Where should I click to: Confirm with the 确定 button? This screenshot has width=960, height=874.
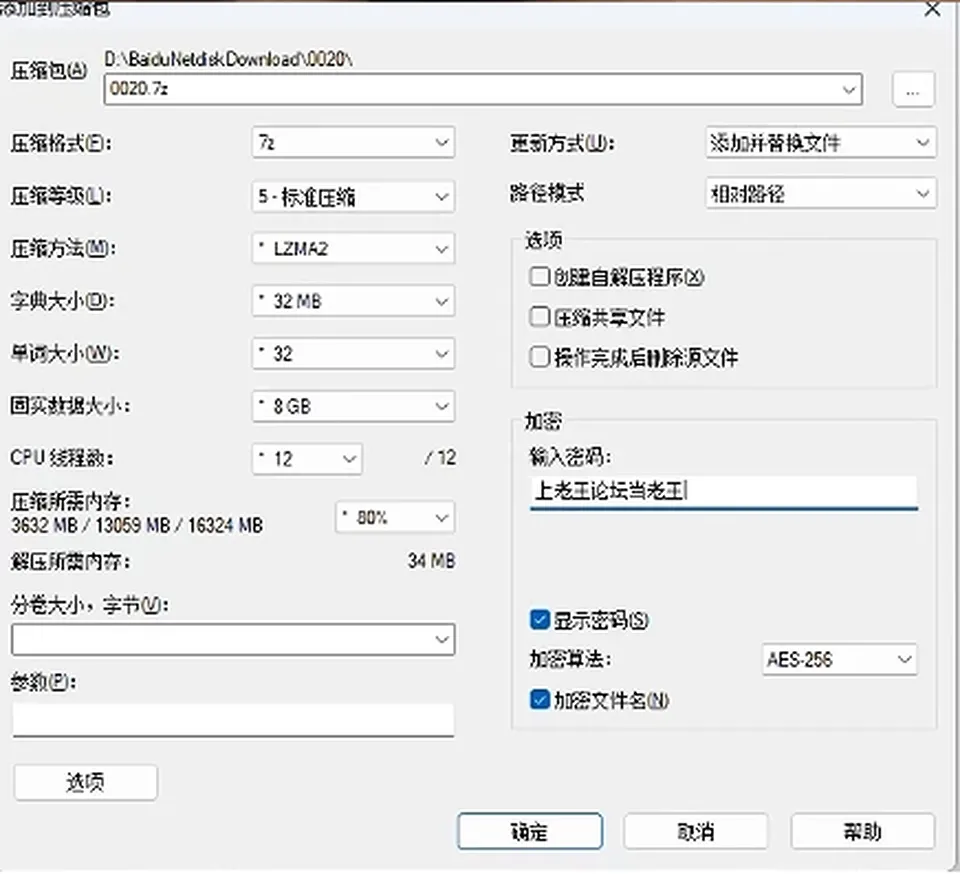click(530, 831)
